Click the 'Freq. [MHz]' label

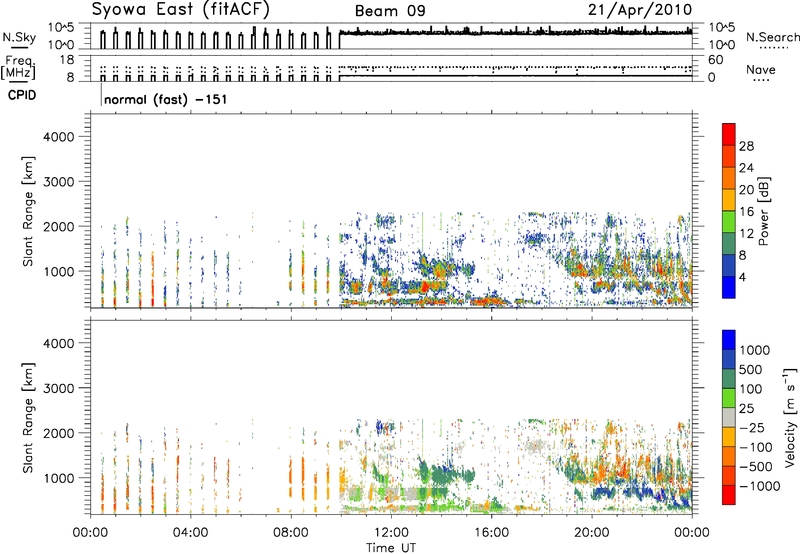(18, 68)
